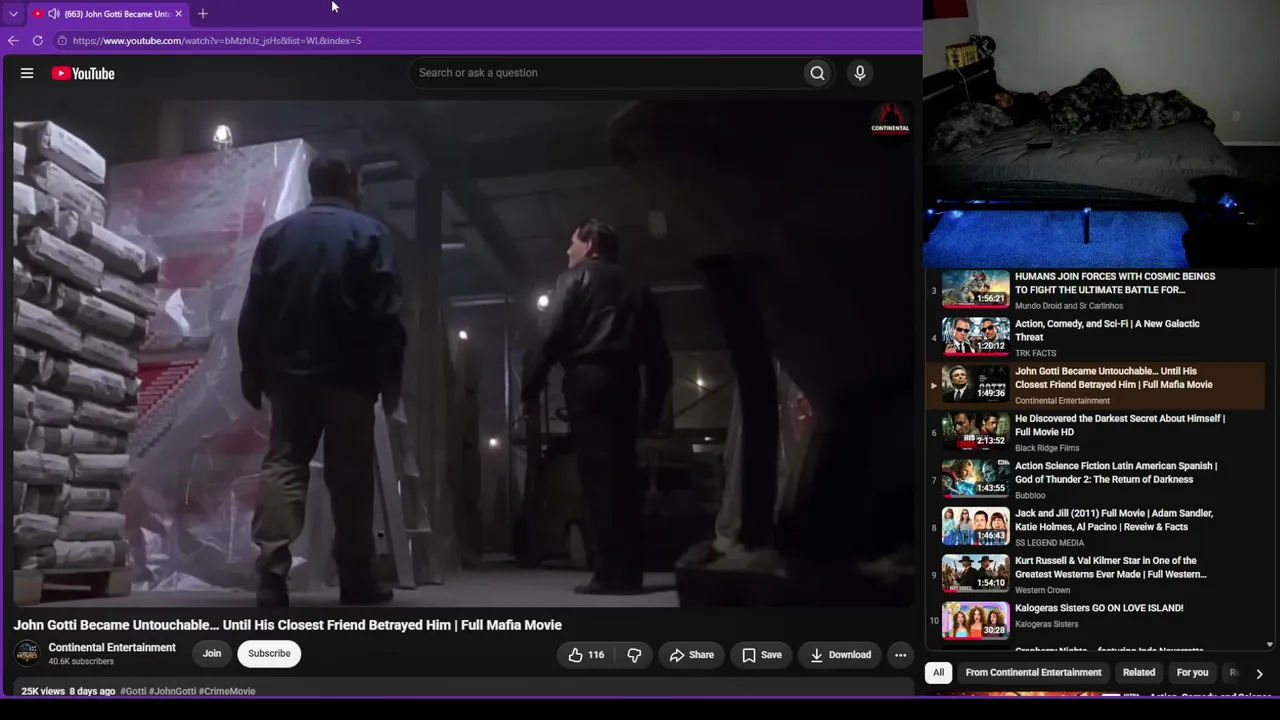Open the Continental Entertainment channel name

coord(112,647)
